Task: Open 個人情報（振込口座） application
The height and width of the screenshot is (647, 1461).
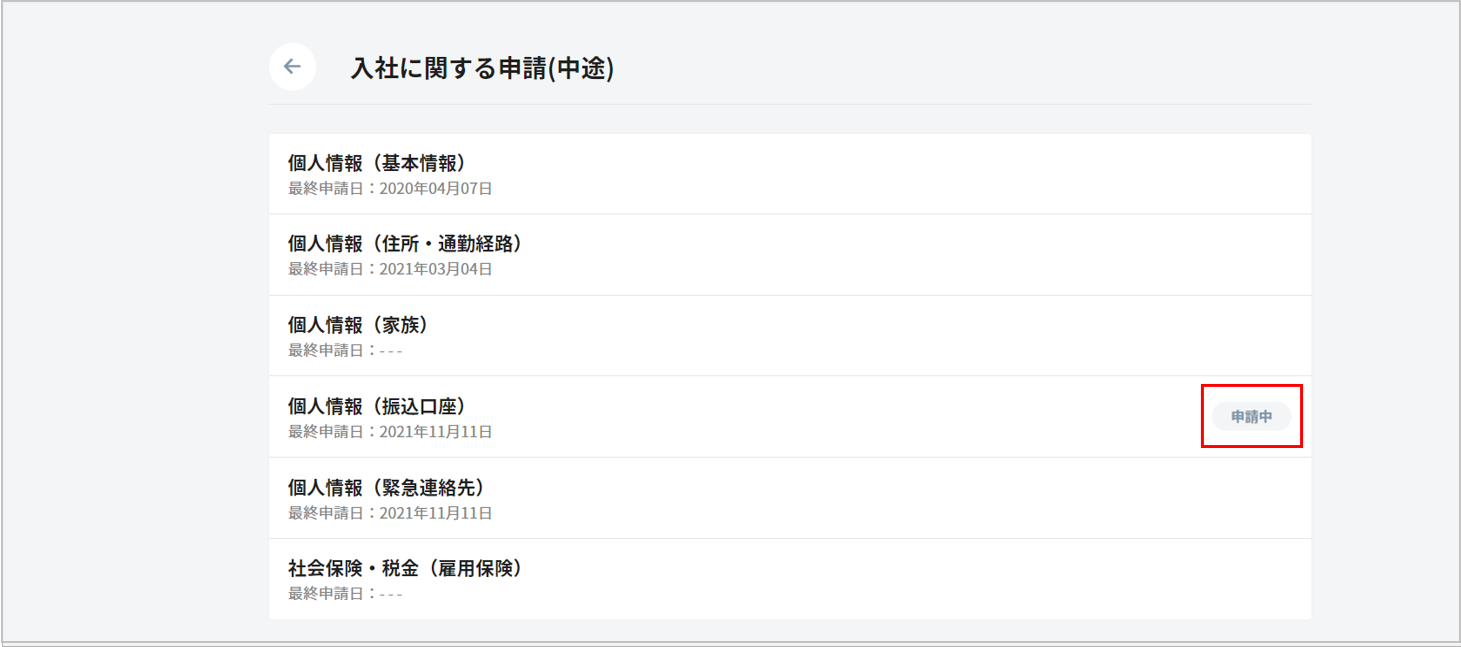Action: (x=377, y=406)
